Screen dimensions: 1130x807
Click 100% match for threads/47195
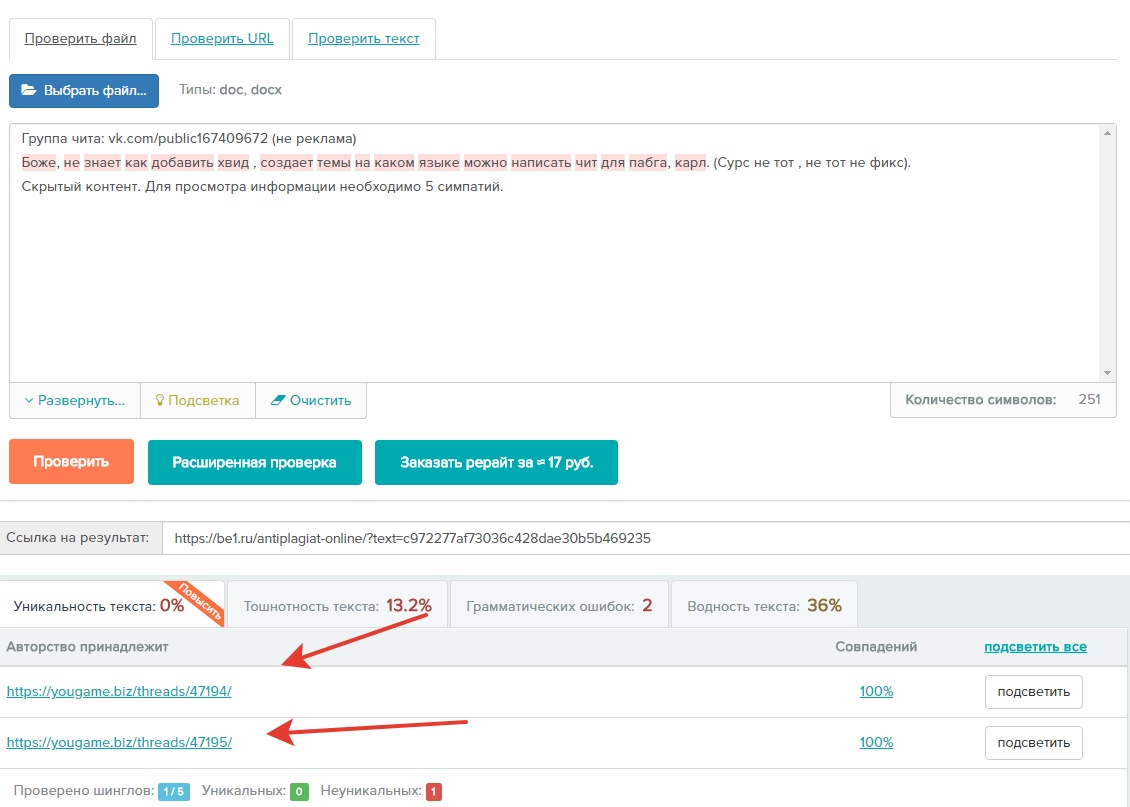pos(876,743)
